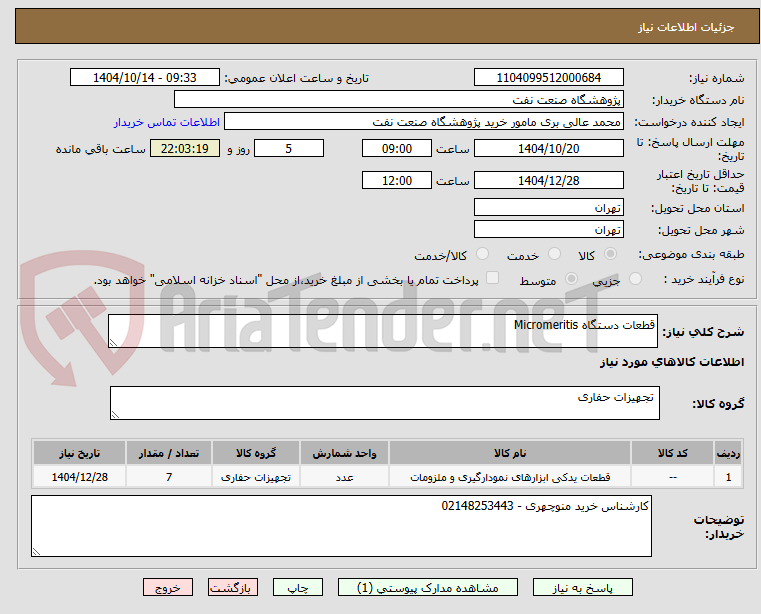The image size is (761, 614).
Task: Click the گروه کالا text area تجهیزات حفاری
Action: point(384,403)
